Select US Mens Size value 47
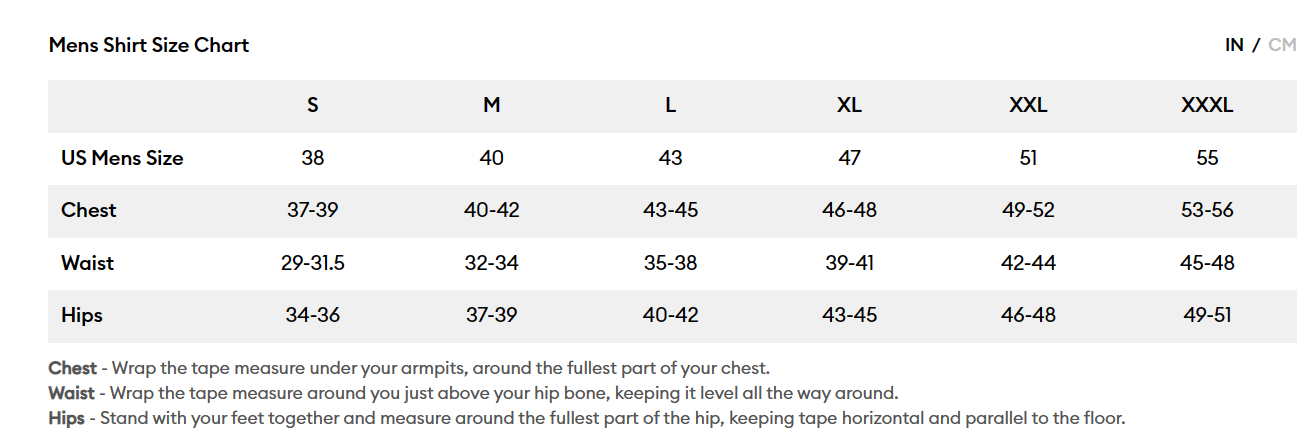 point(849,158)
